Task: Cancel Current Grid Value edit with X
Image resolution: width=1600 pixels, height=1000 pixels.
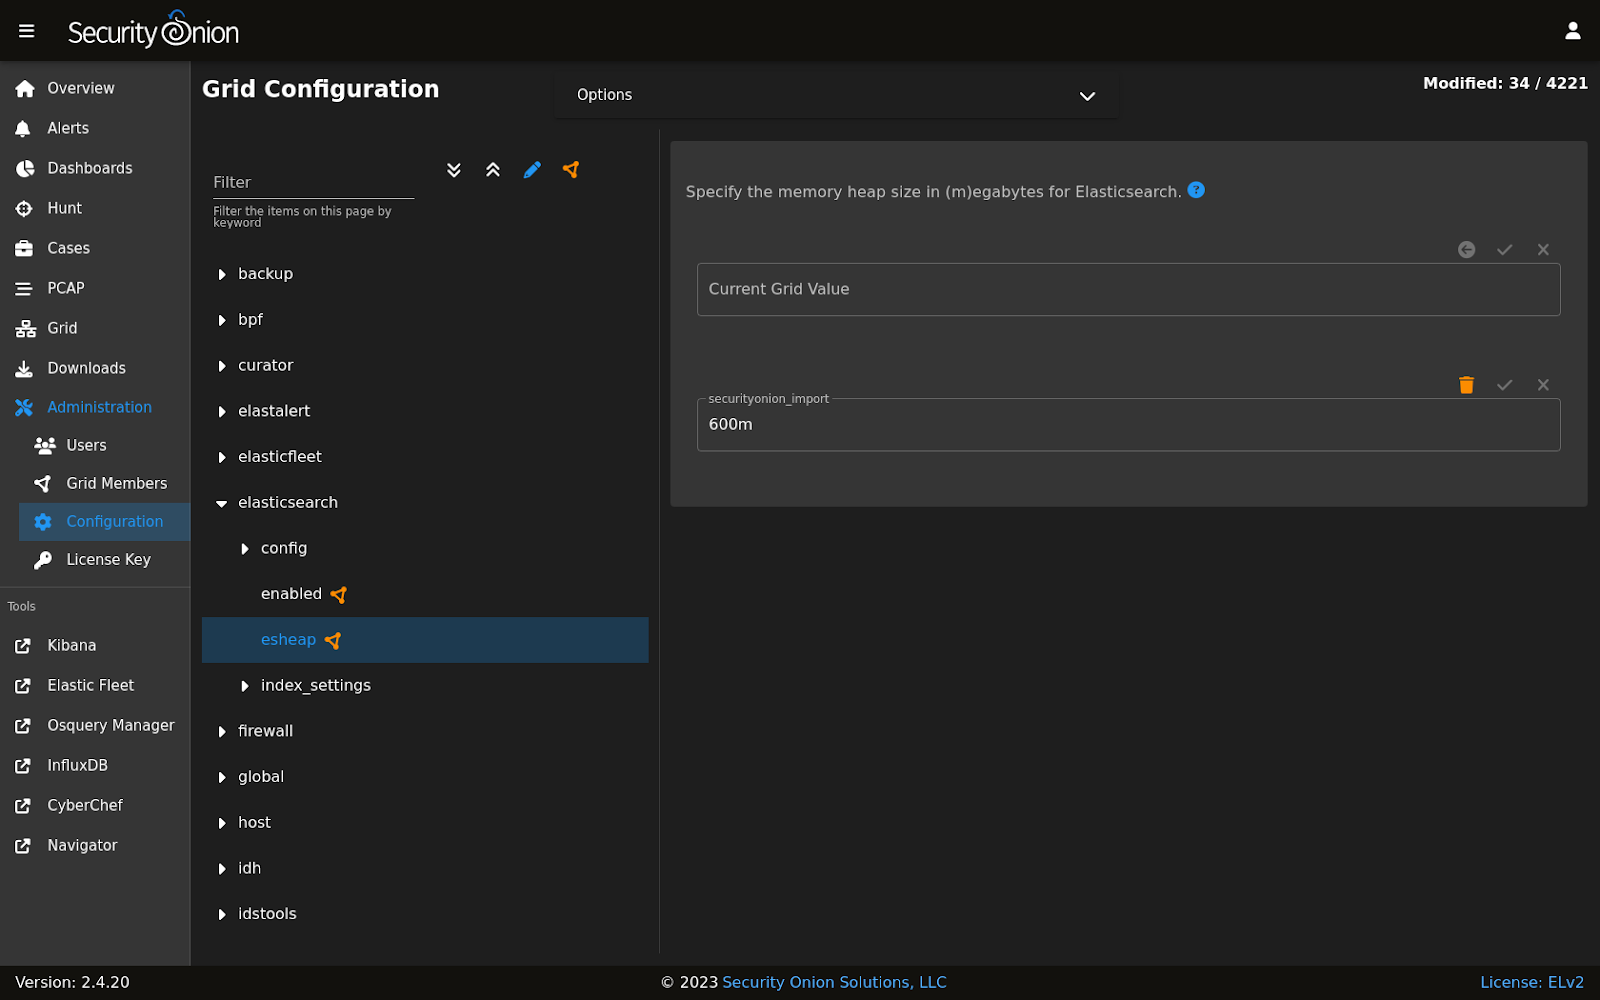Action: point(1543,250)
